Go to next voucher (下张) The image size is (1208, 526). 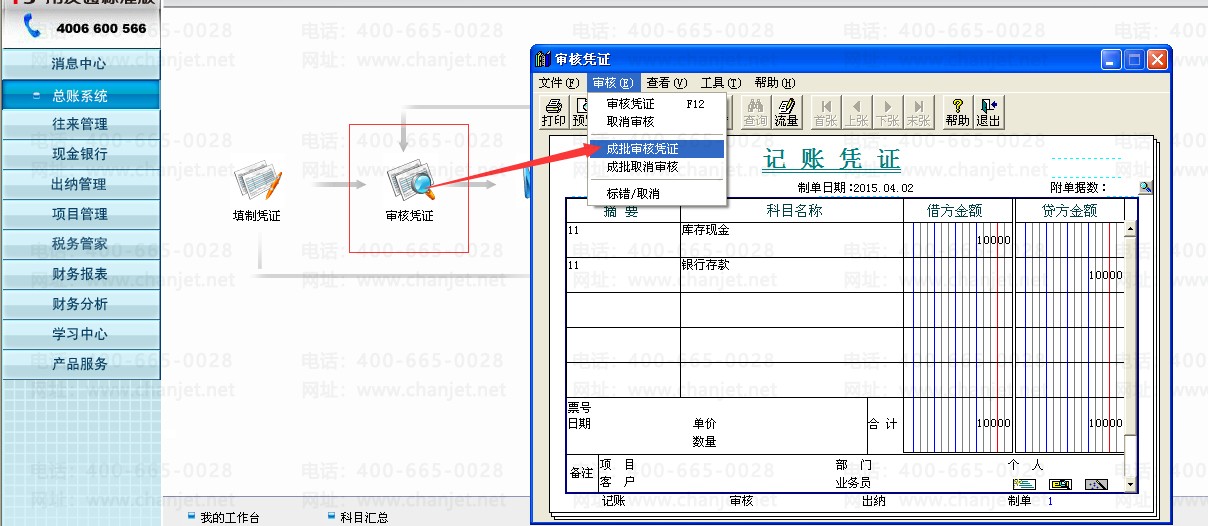(x=887, y=111)
